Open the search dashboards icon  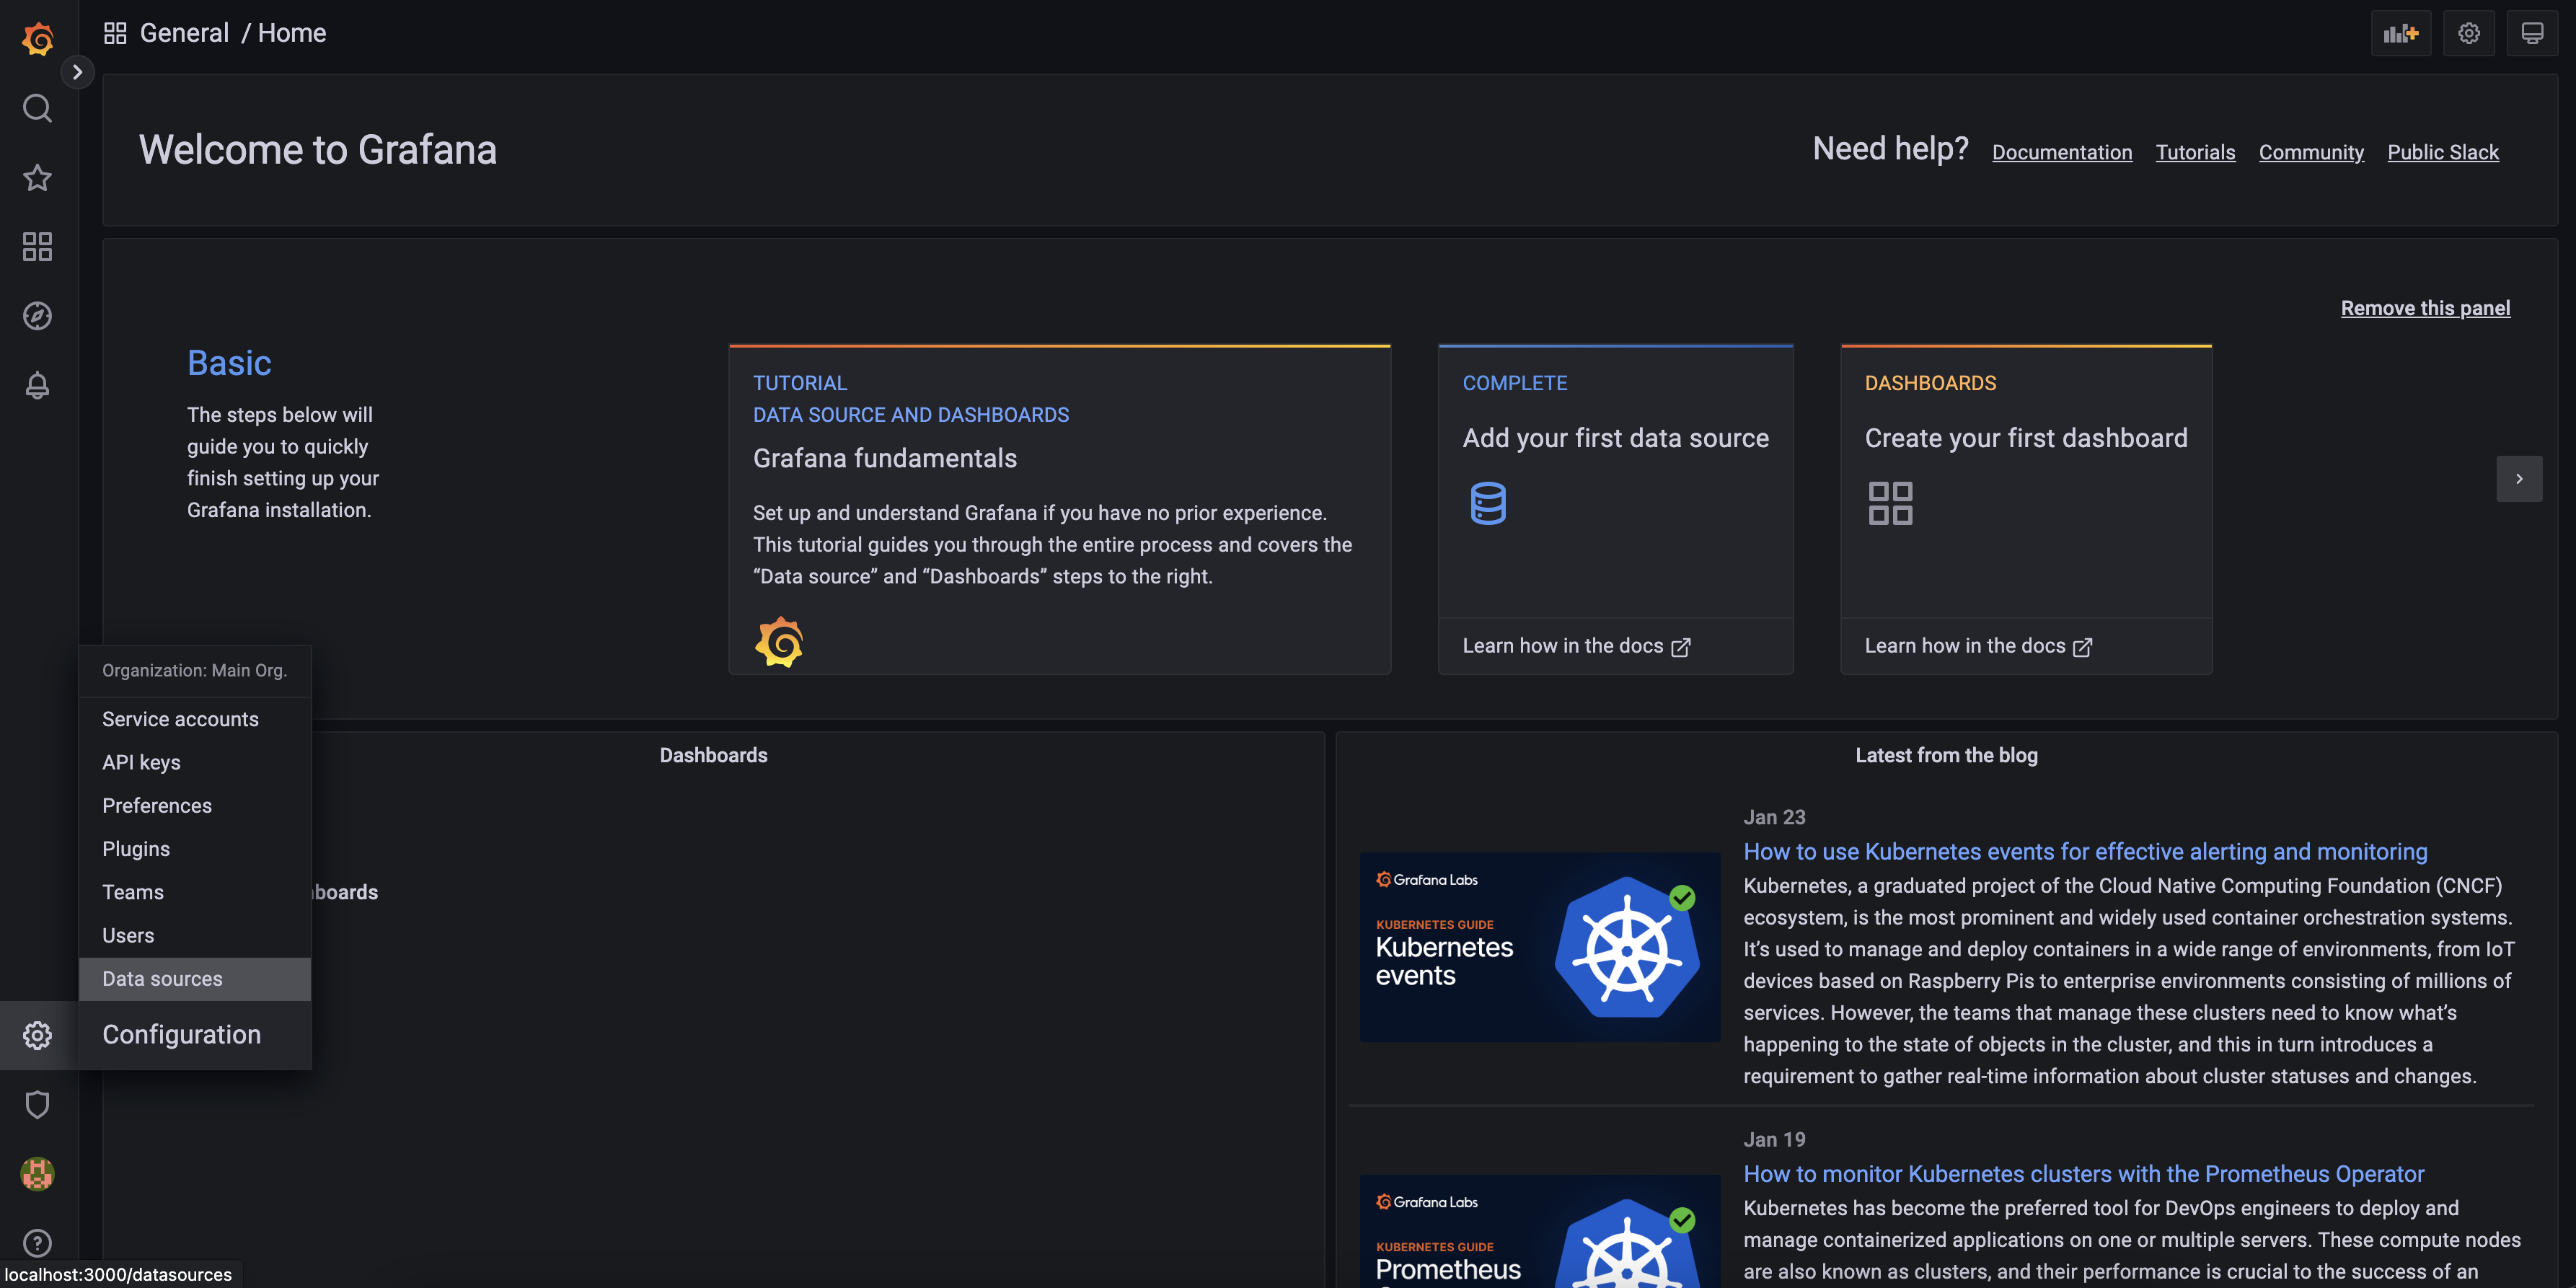click(x=38, y=108)
